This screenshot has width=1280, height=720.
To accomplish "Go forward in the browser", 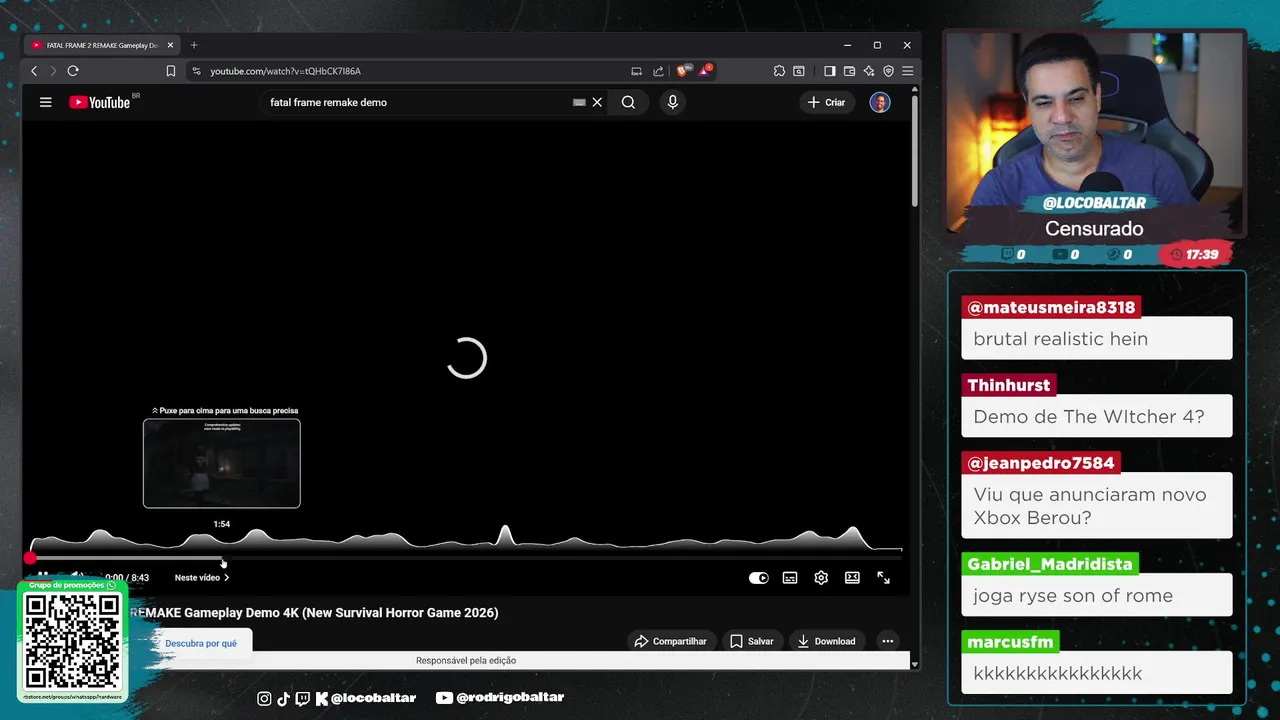I will [53, 71].
